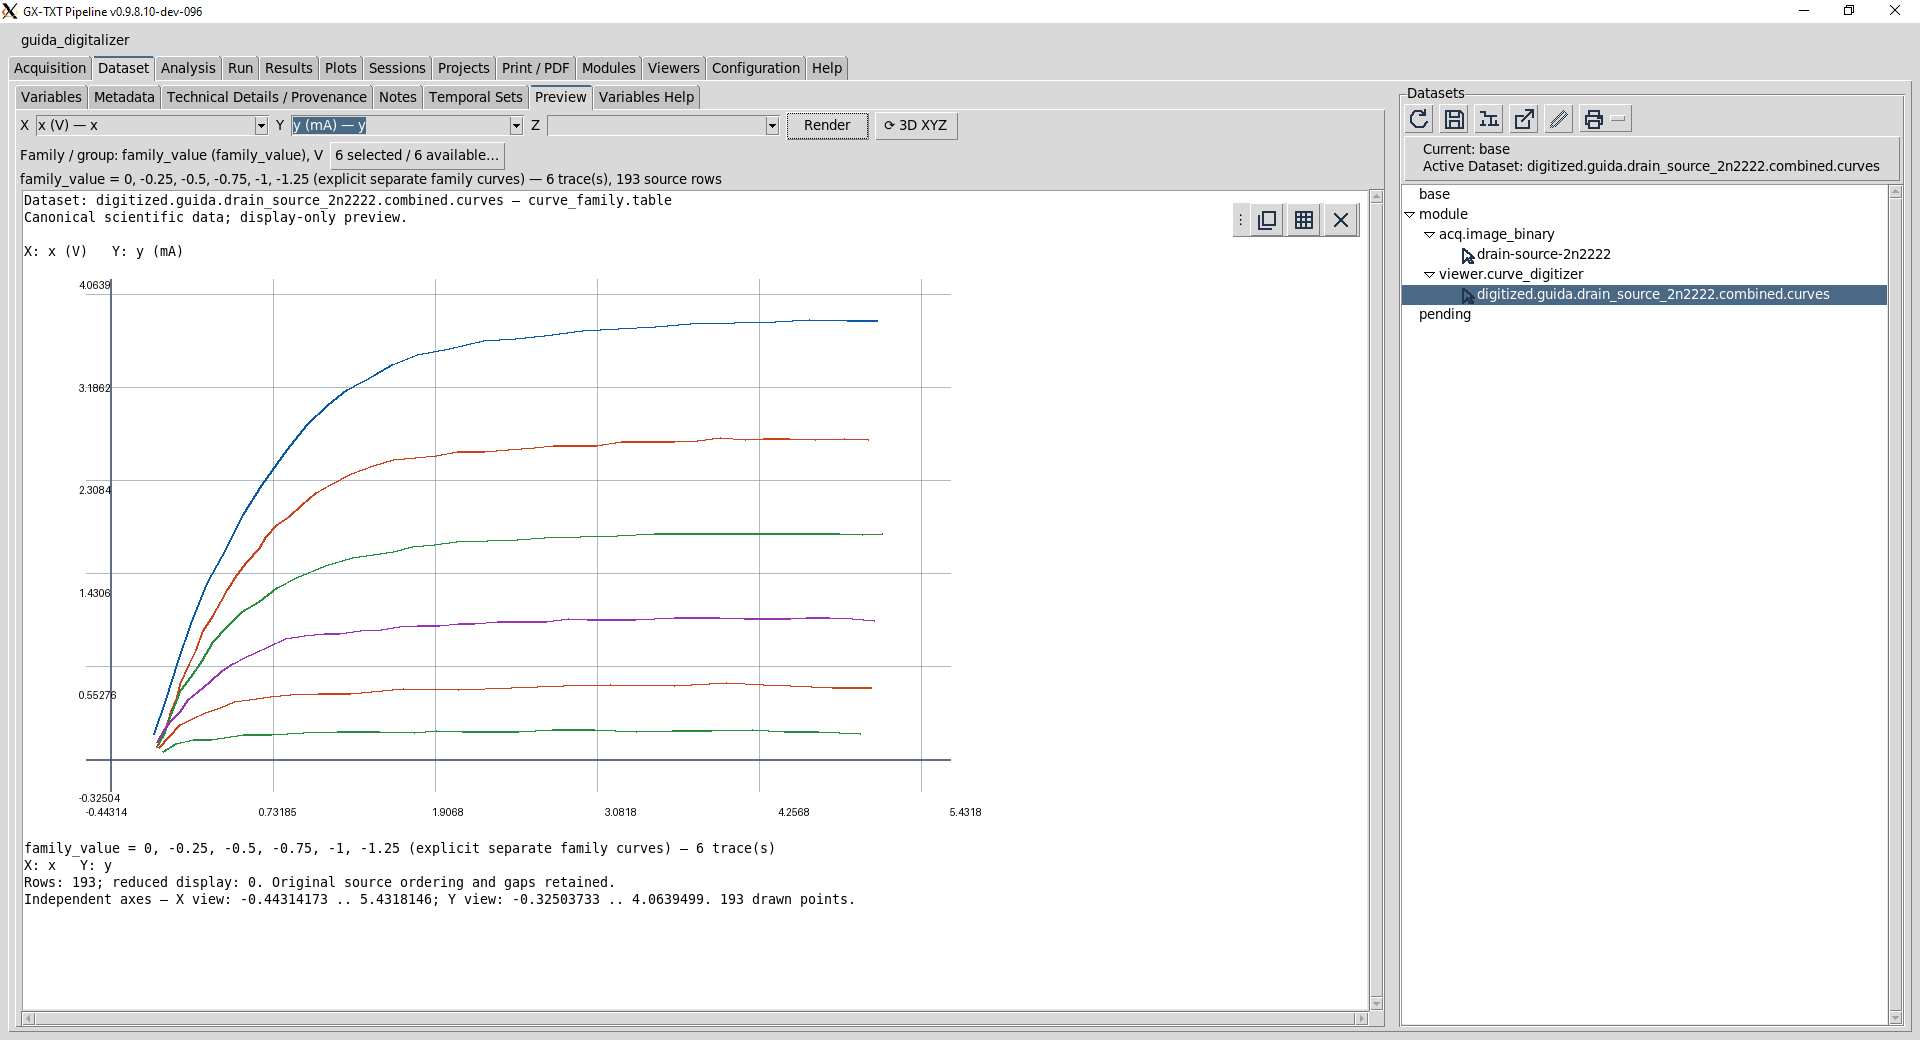The height and width of the screenshot is (1040, 1920).
Task: Open the Metadata sub-tab
Action: coord(124,97)
